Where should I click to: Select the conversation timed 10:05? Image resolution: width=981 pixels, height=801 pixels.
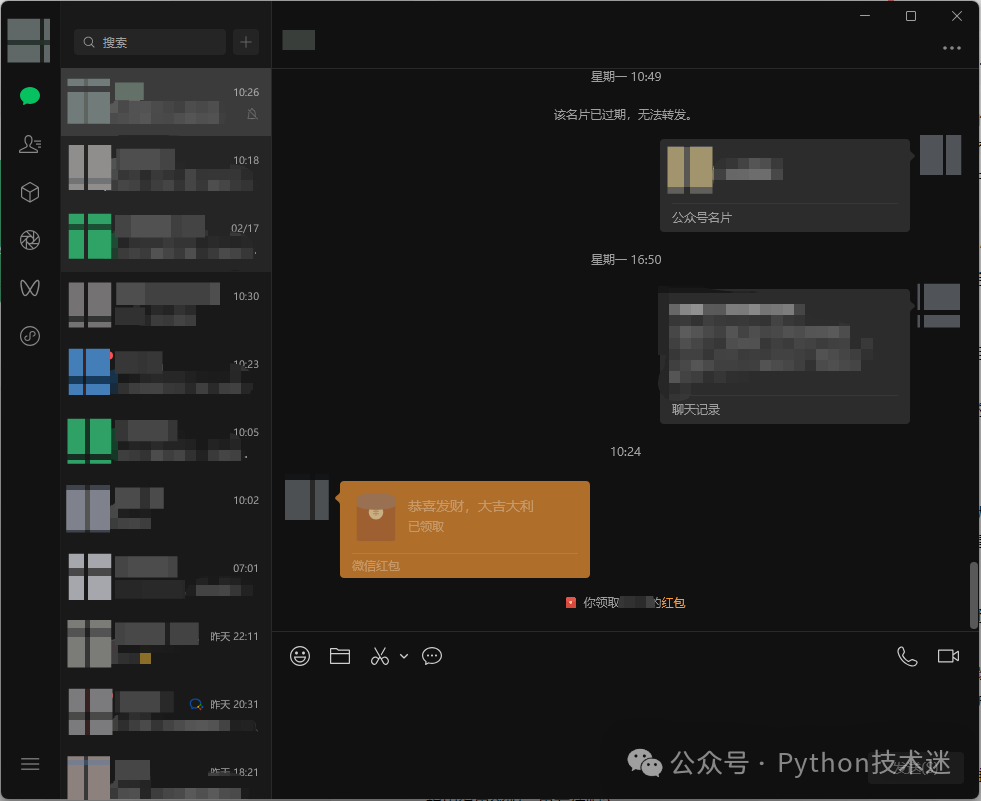166,442
